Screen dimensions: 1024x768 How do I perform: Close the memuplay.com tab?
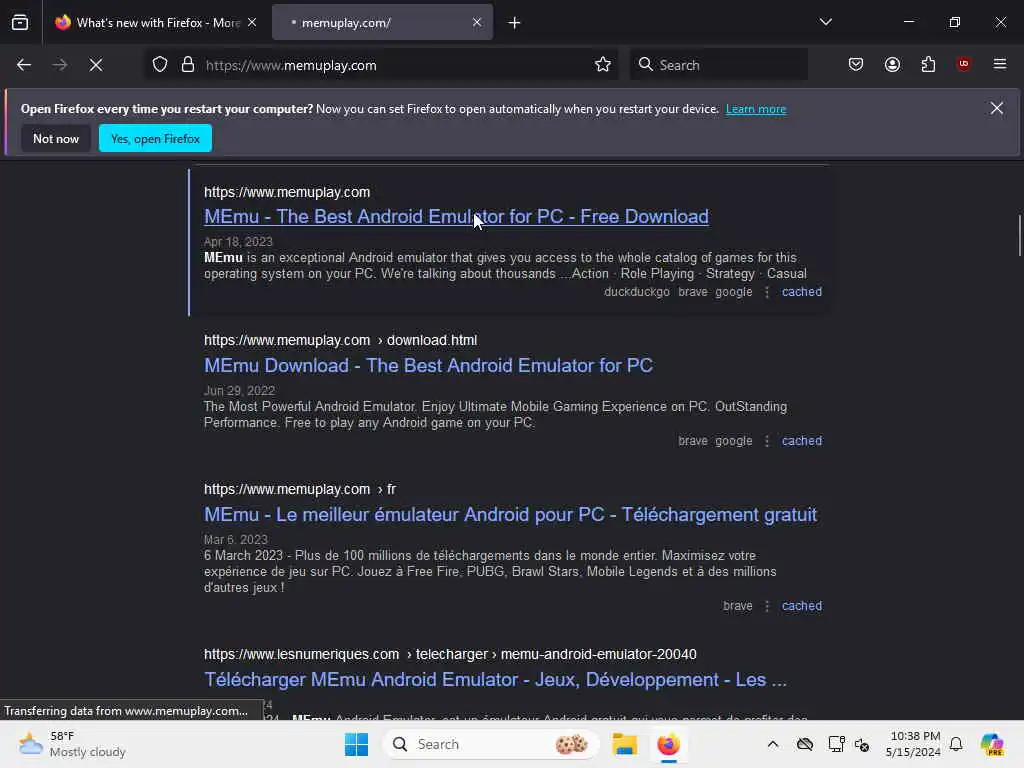(477, 22)
